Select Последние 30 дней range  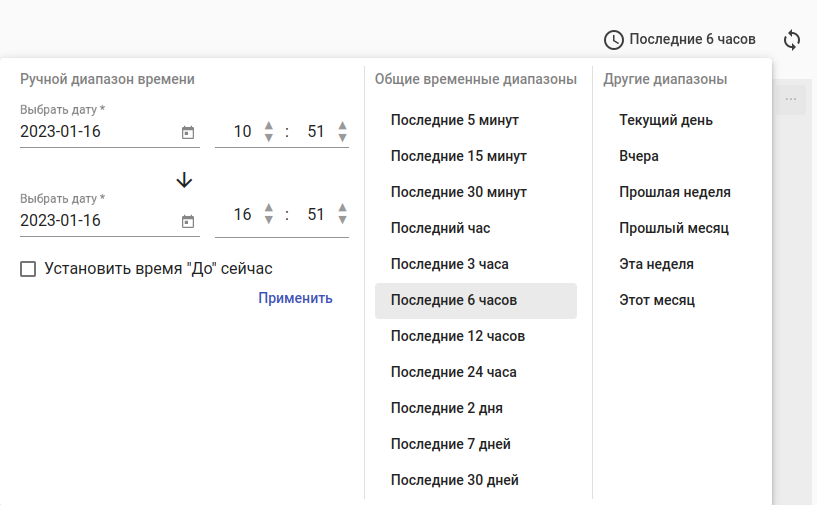454,480
